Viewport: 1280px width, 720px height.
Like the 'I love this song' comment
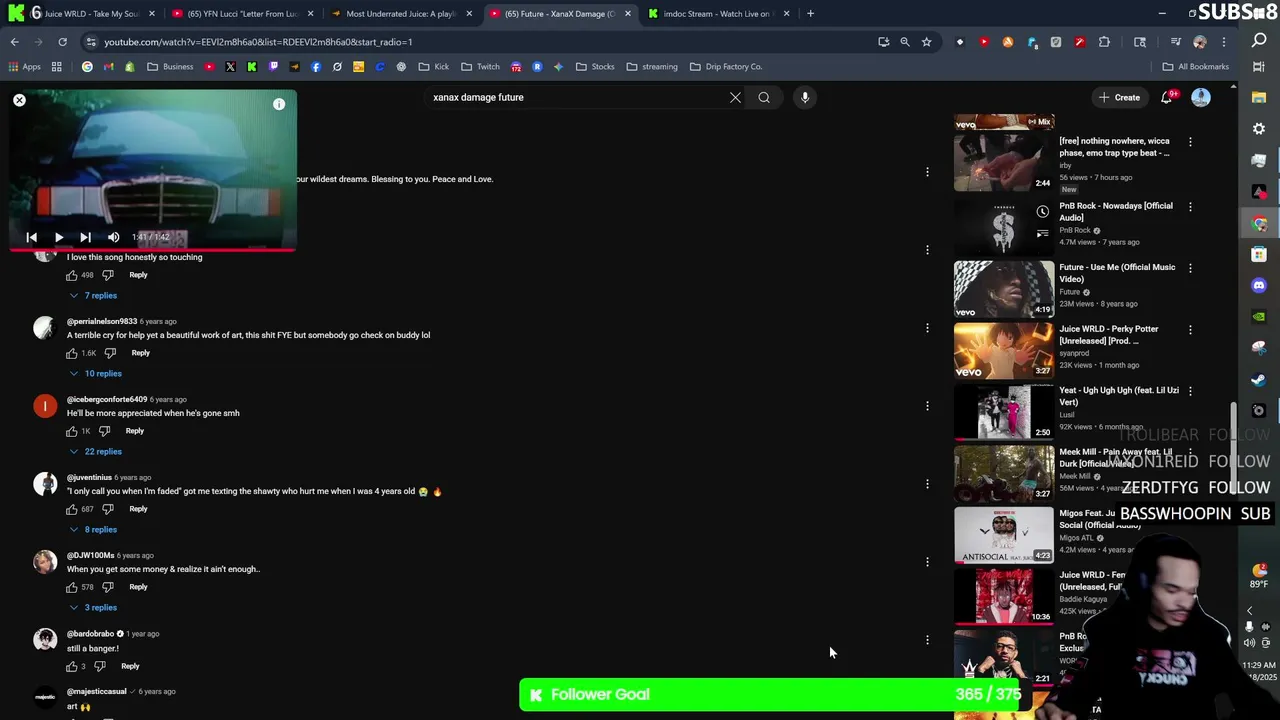[x=72, y=275]
